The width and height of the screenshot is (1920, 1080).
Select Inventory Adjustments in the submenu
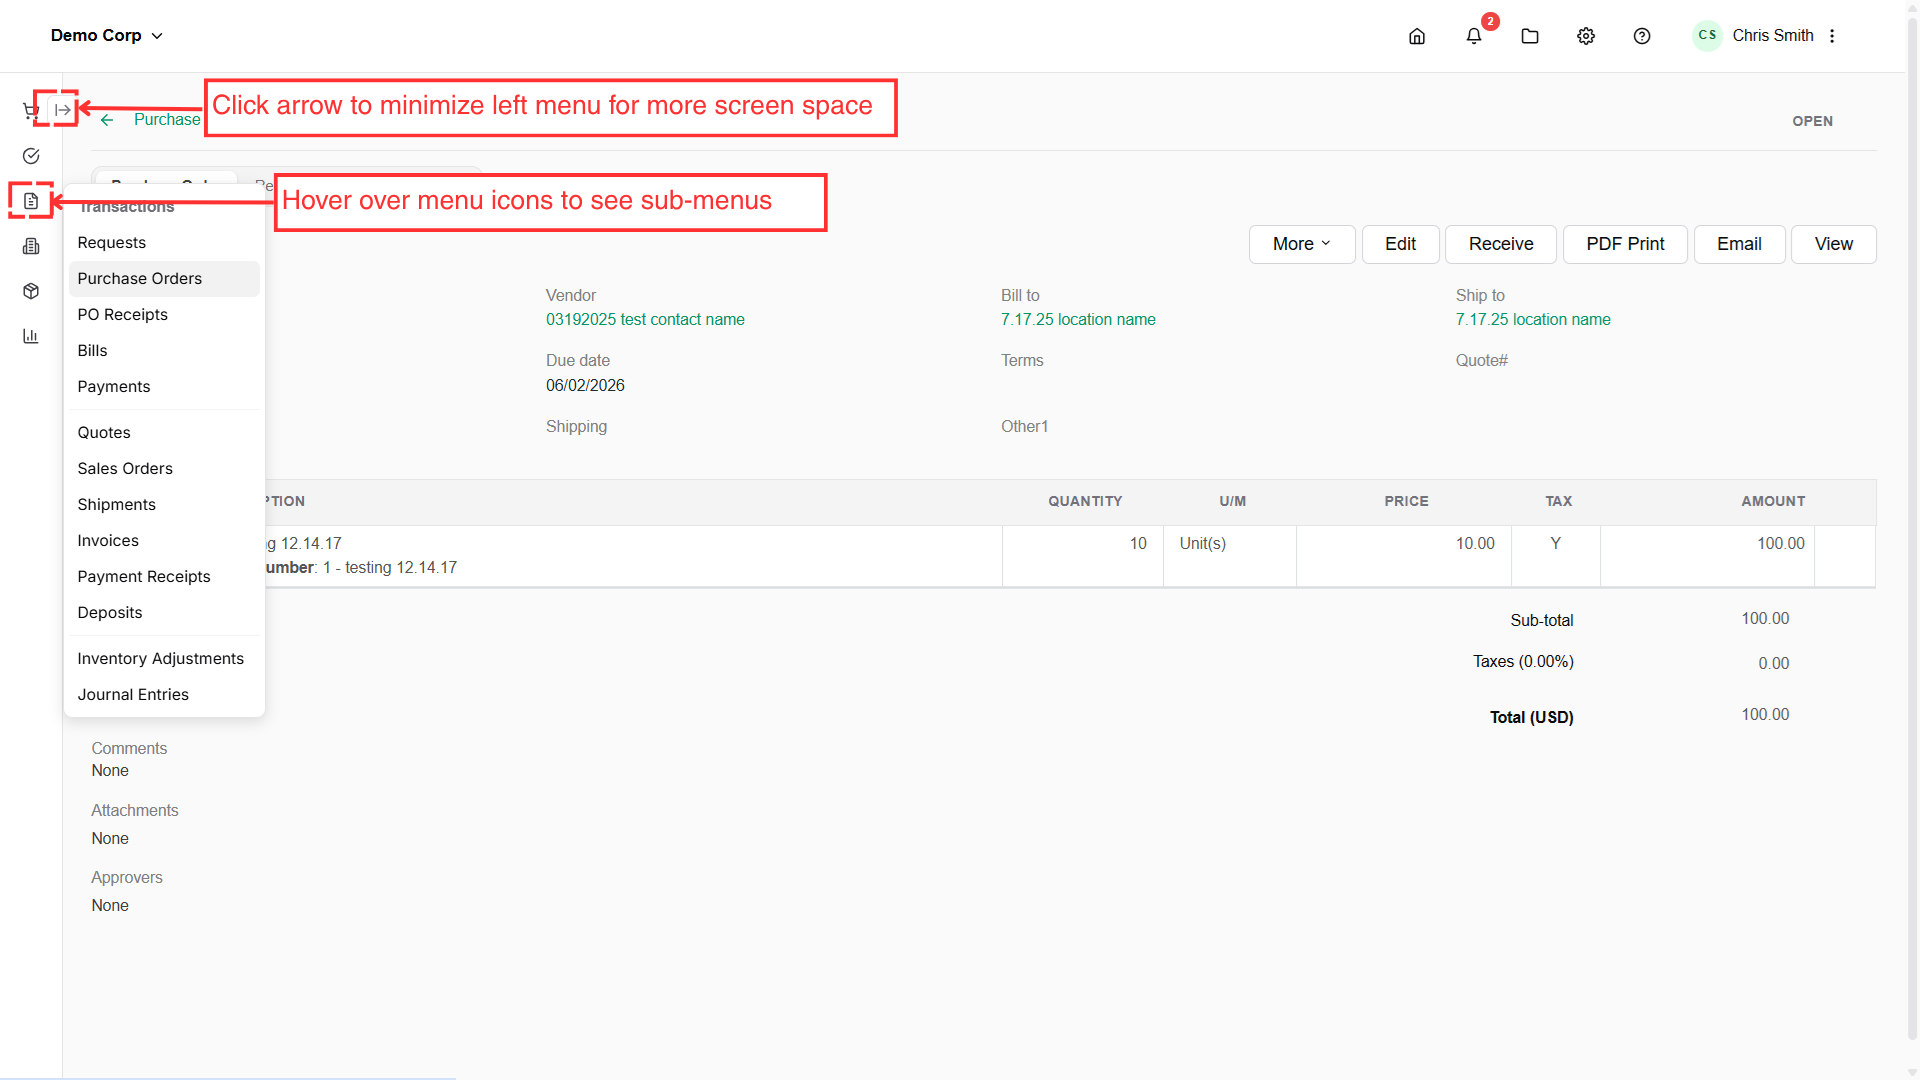point(164,659)
